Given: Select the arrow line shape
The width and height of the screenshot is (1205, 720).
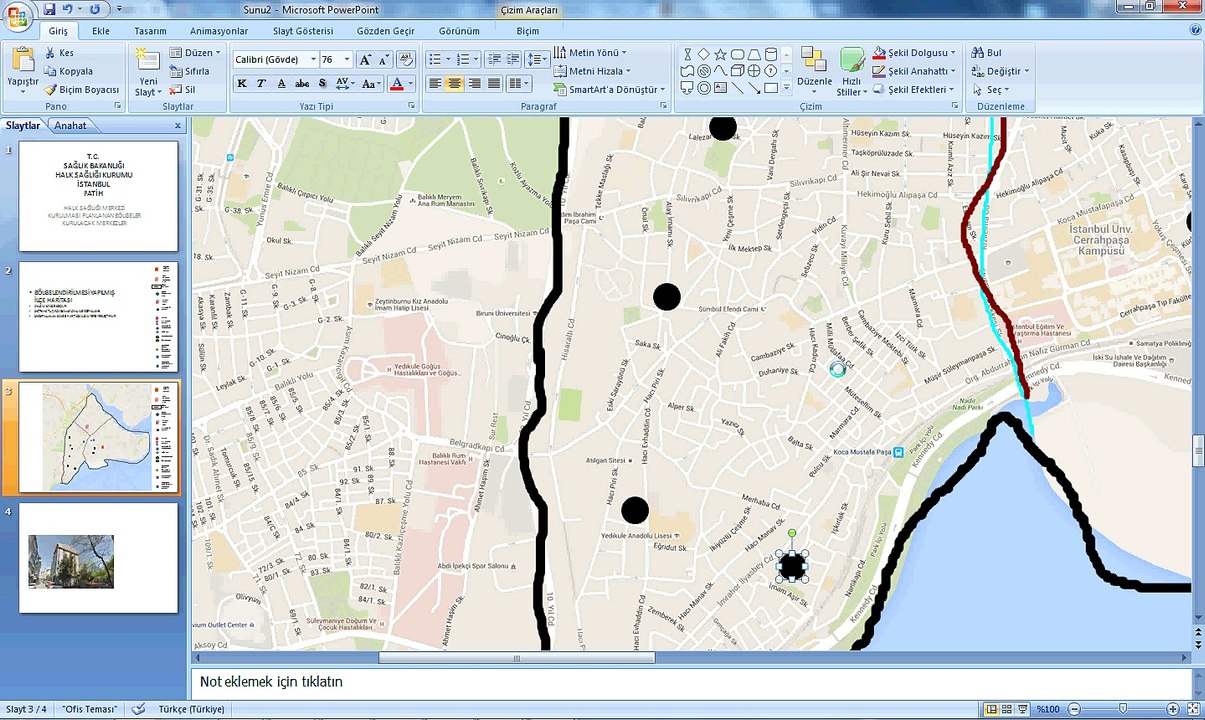Looking at the screenshot, I should [754, 88].
